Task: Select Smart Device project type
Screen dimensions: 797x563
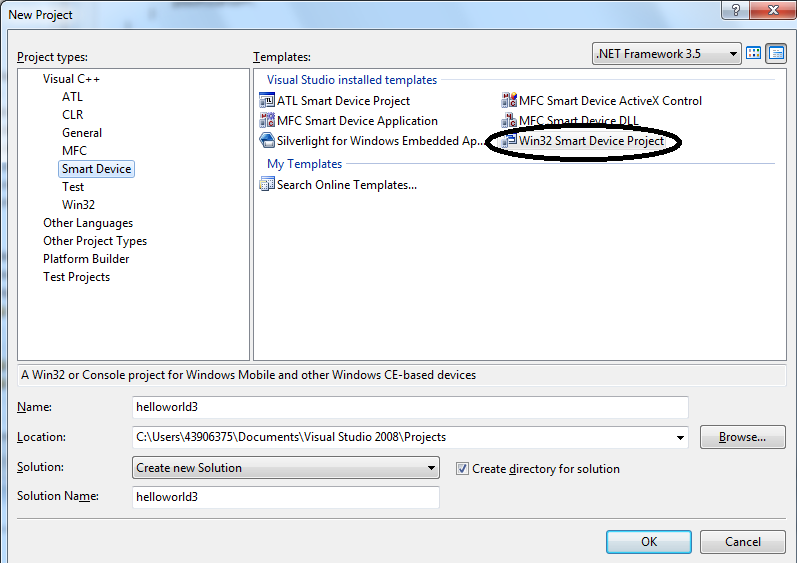Action: pyautogui.click(x=97, y=169)
